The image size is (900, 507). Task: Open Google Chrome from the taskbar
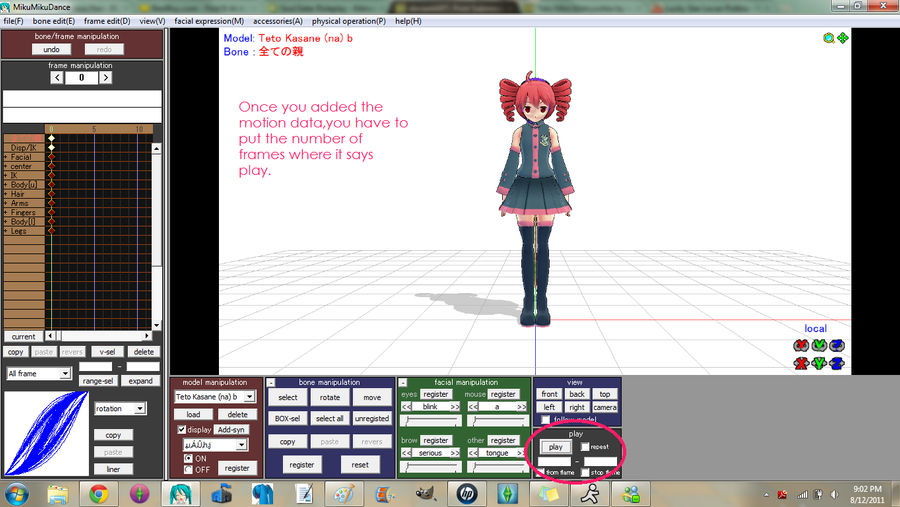pyautogui.click(x=98, y=494)
